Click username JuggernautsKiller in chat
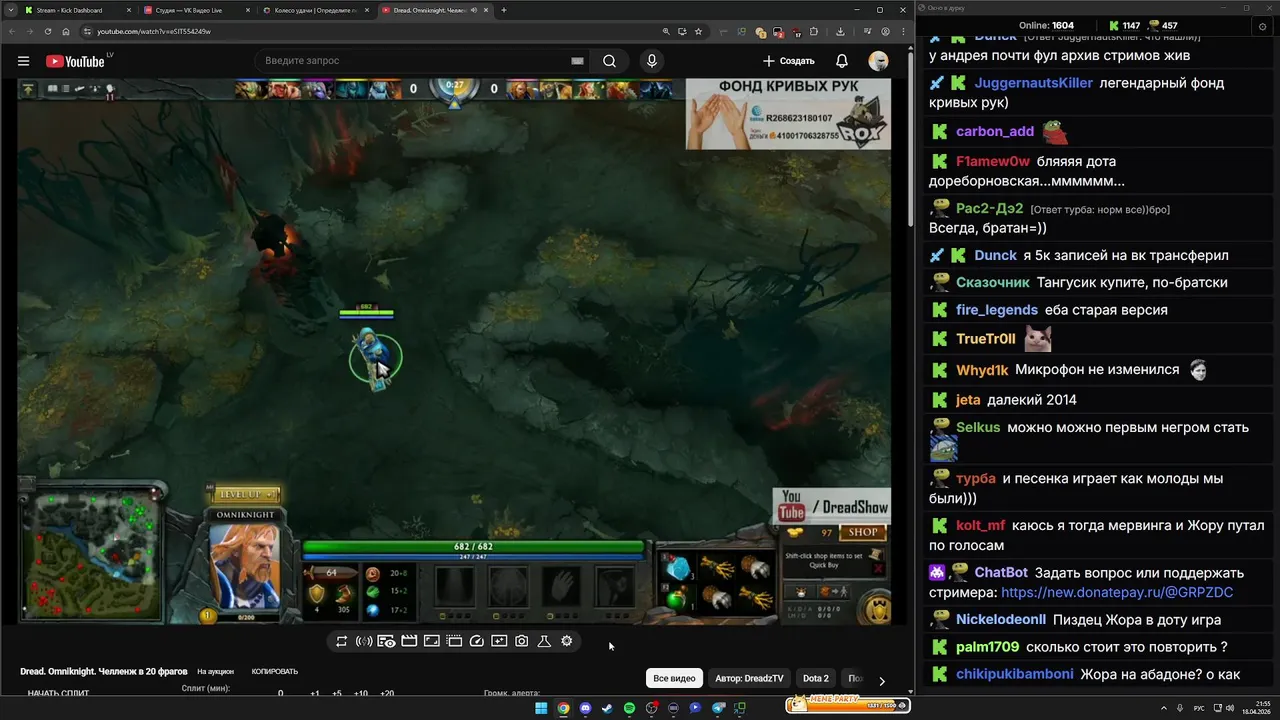 (x=1034, y=83)
